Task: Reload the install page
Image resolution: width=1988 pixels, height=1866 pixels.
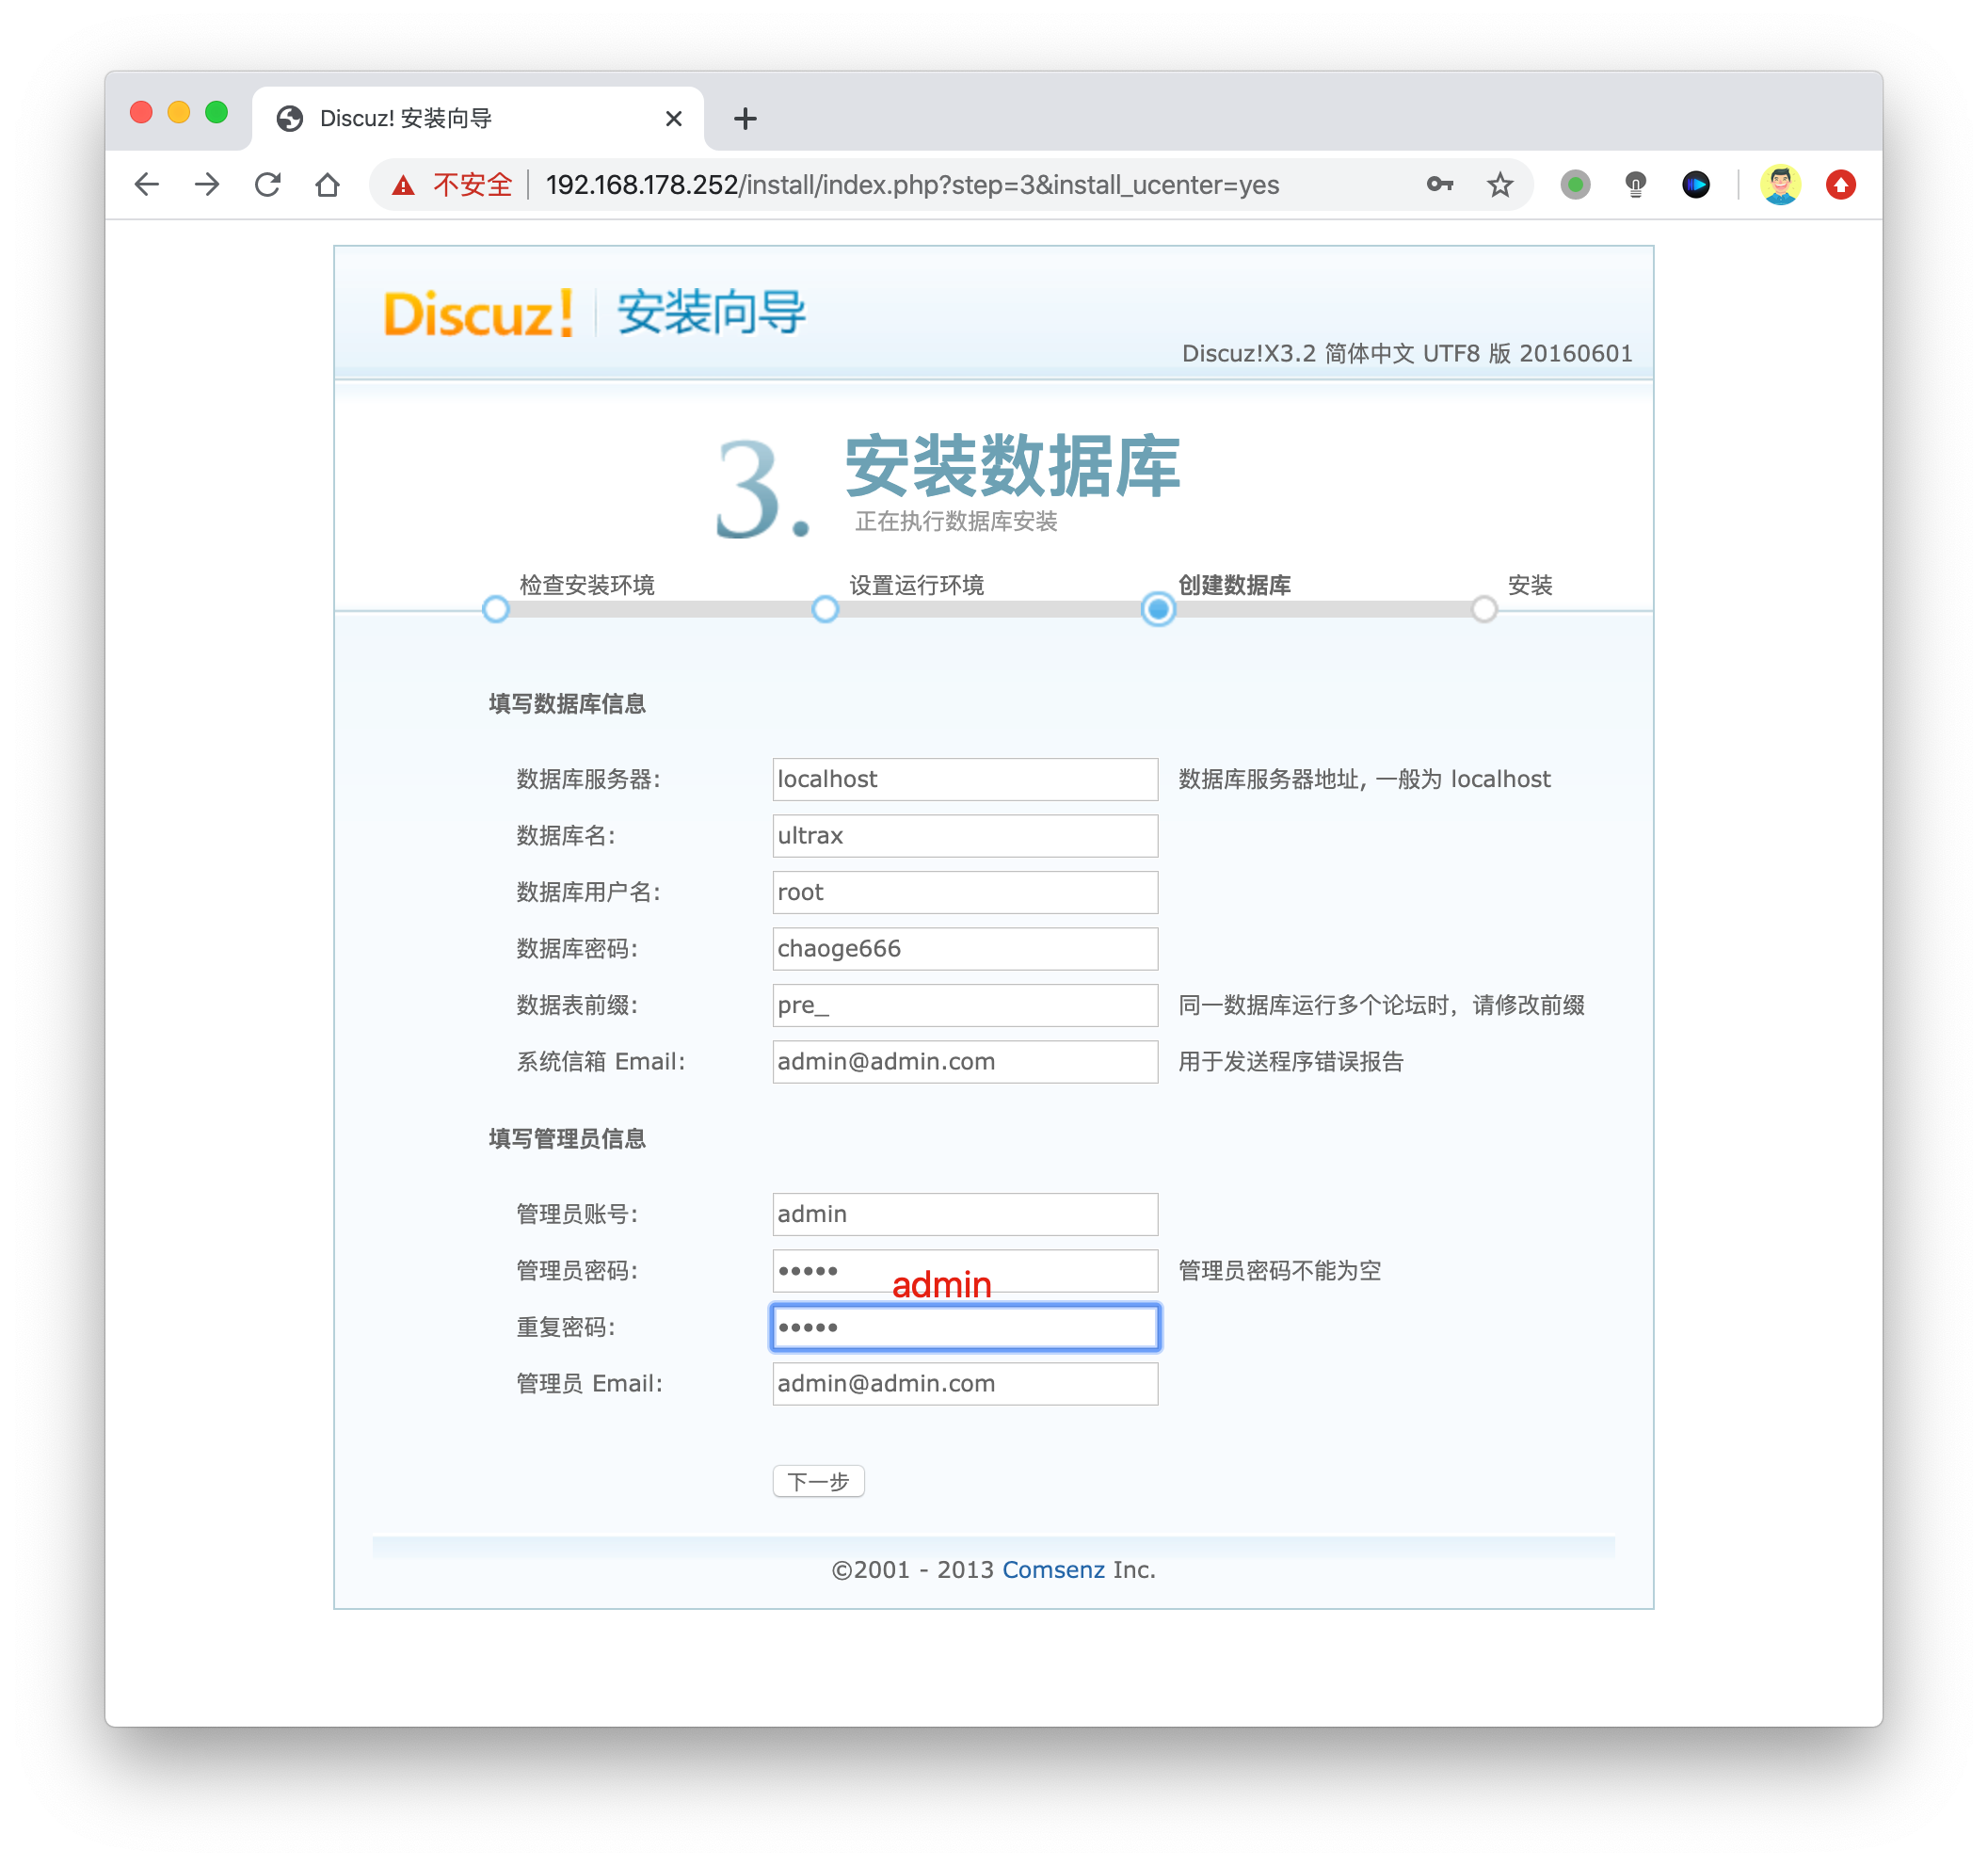Action: tap(267, 184)
